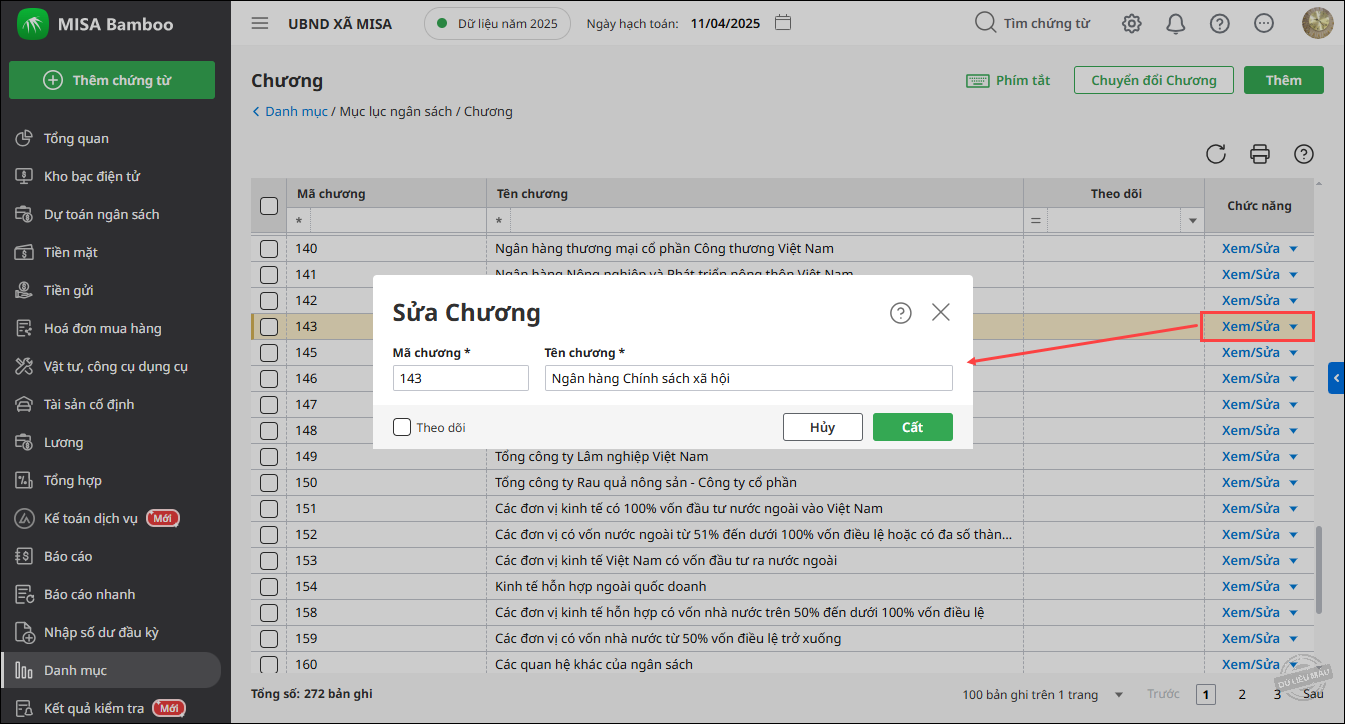Viewport: 1345px width, 724px height.
Task: Expand Xem/Sửa dropdown arrow for row 159
Action: 1293,638
